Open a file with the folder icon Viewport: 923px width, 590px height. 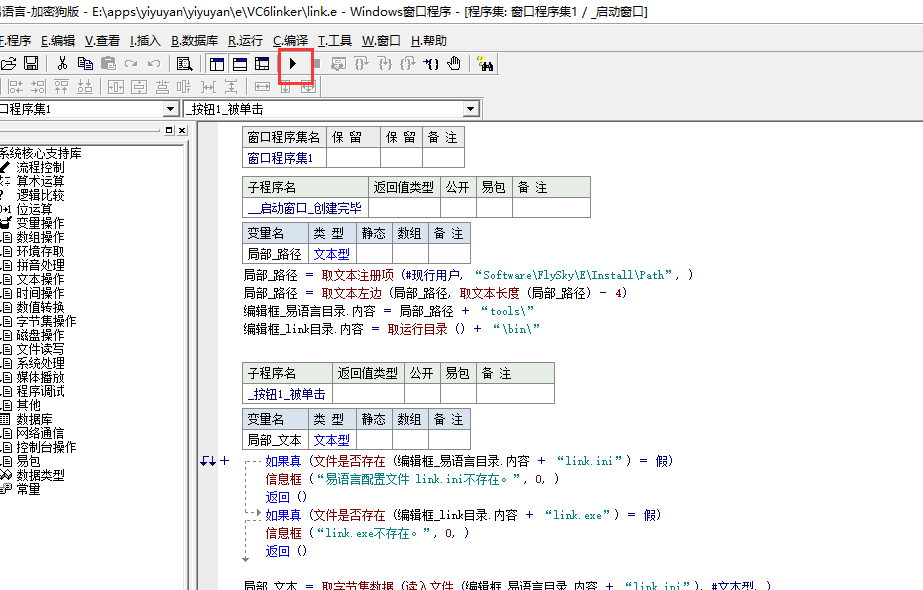click(x=8, y=64)
